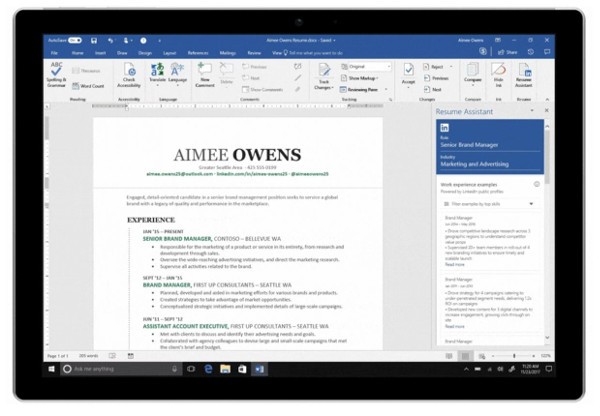
Task: Click Tell me what you want to do box
Action: pyautogui.click(x=313, y=53)
